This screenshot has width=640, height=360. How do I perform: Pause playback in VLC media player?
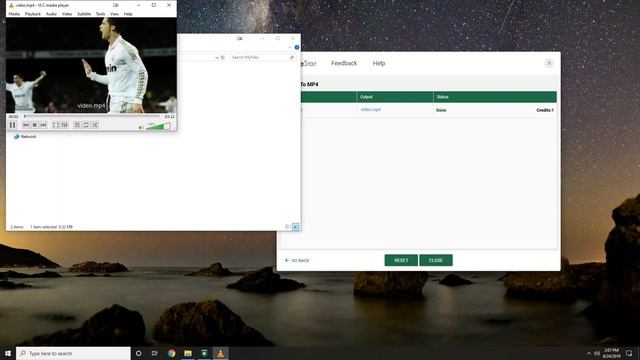coord(12,125)
